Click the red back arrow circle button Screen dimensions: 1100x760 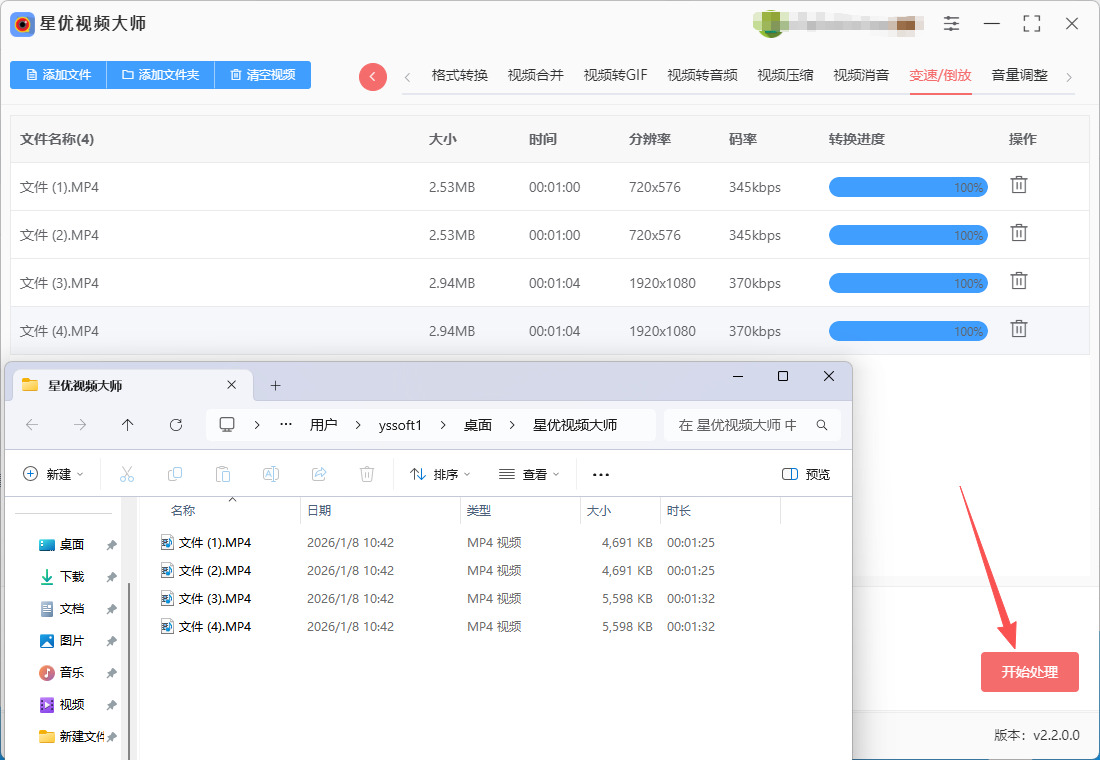tap(373, 76)
